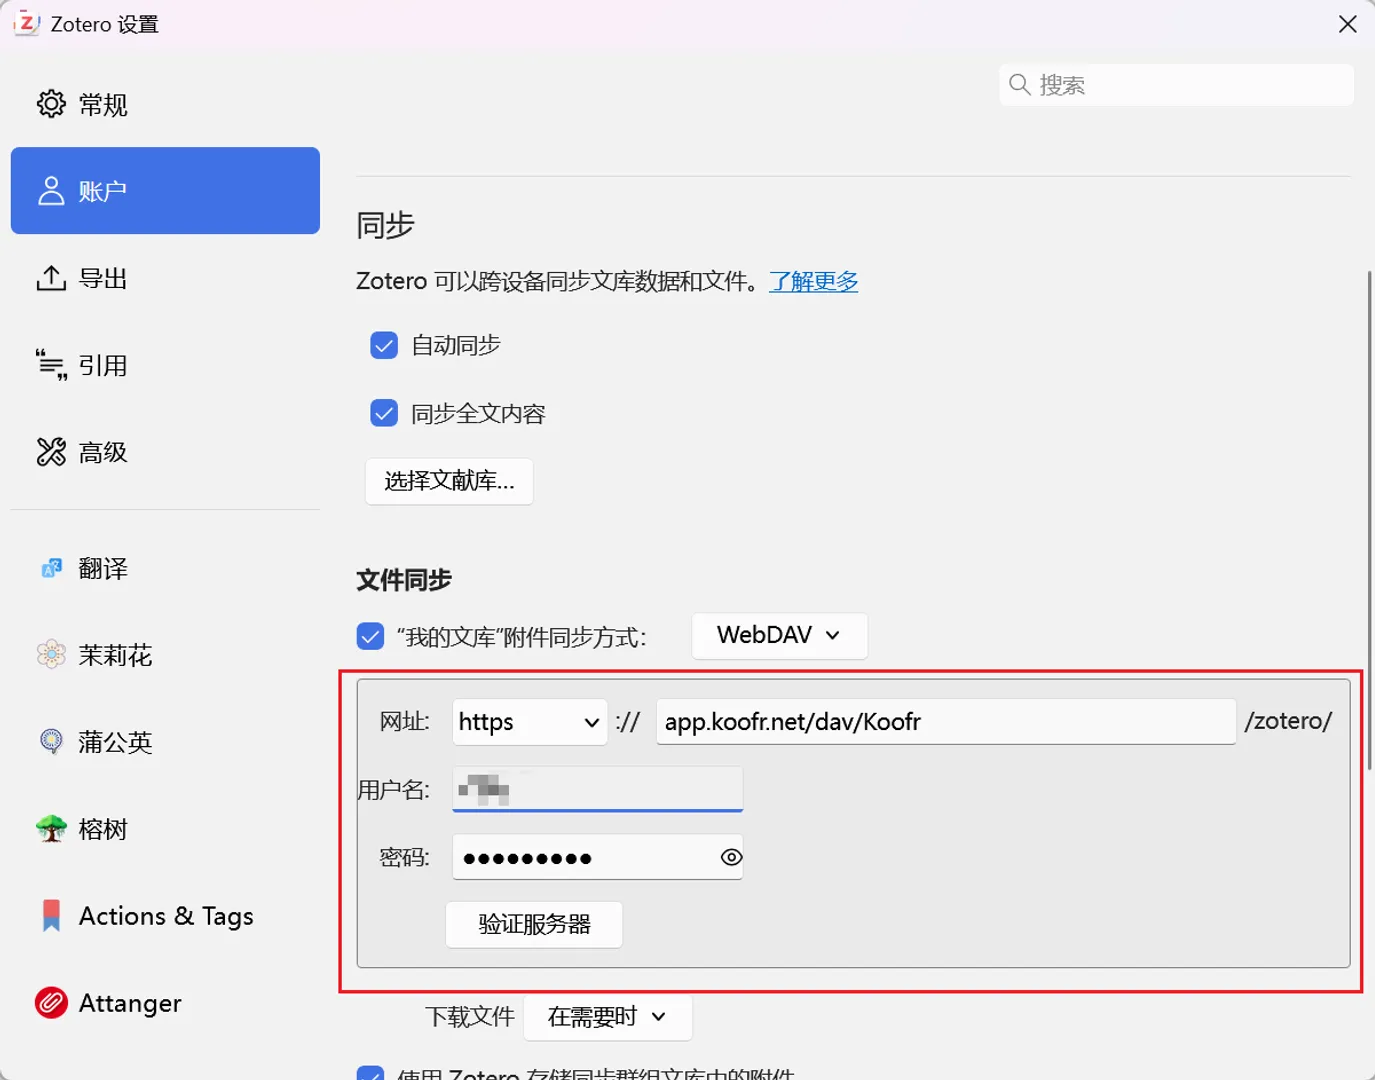Select the 账户 settings pane
The width and height of the screenshot is (1375, 1080).
165,191
